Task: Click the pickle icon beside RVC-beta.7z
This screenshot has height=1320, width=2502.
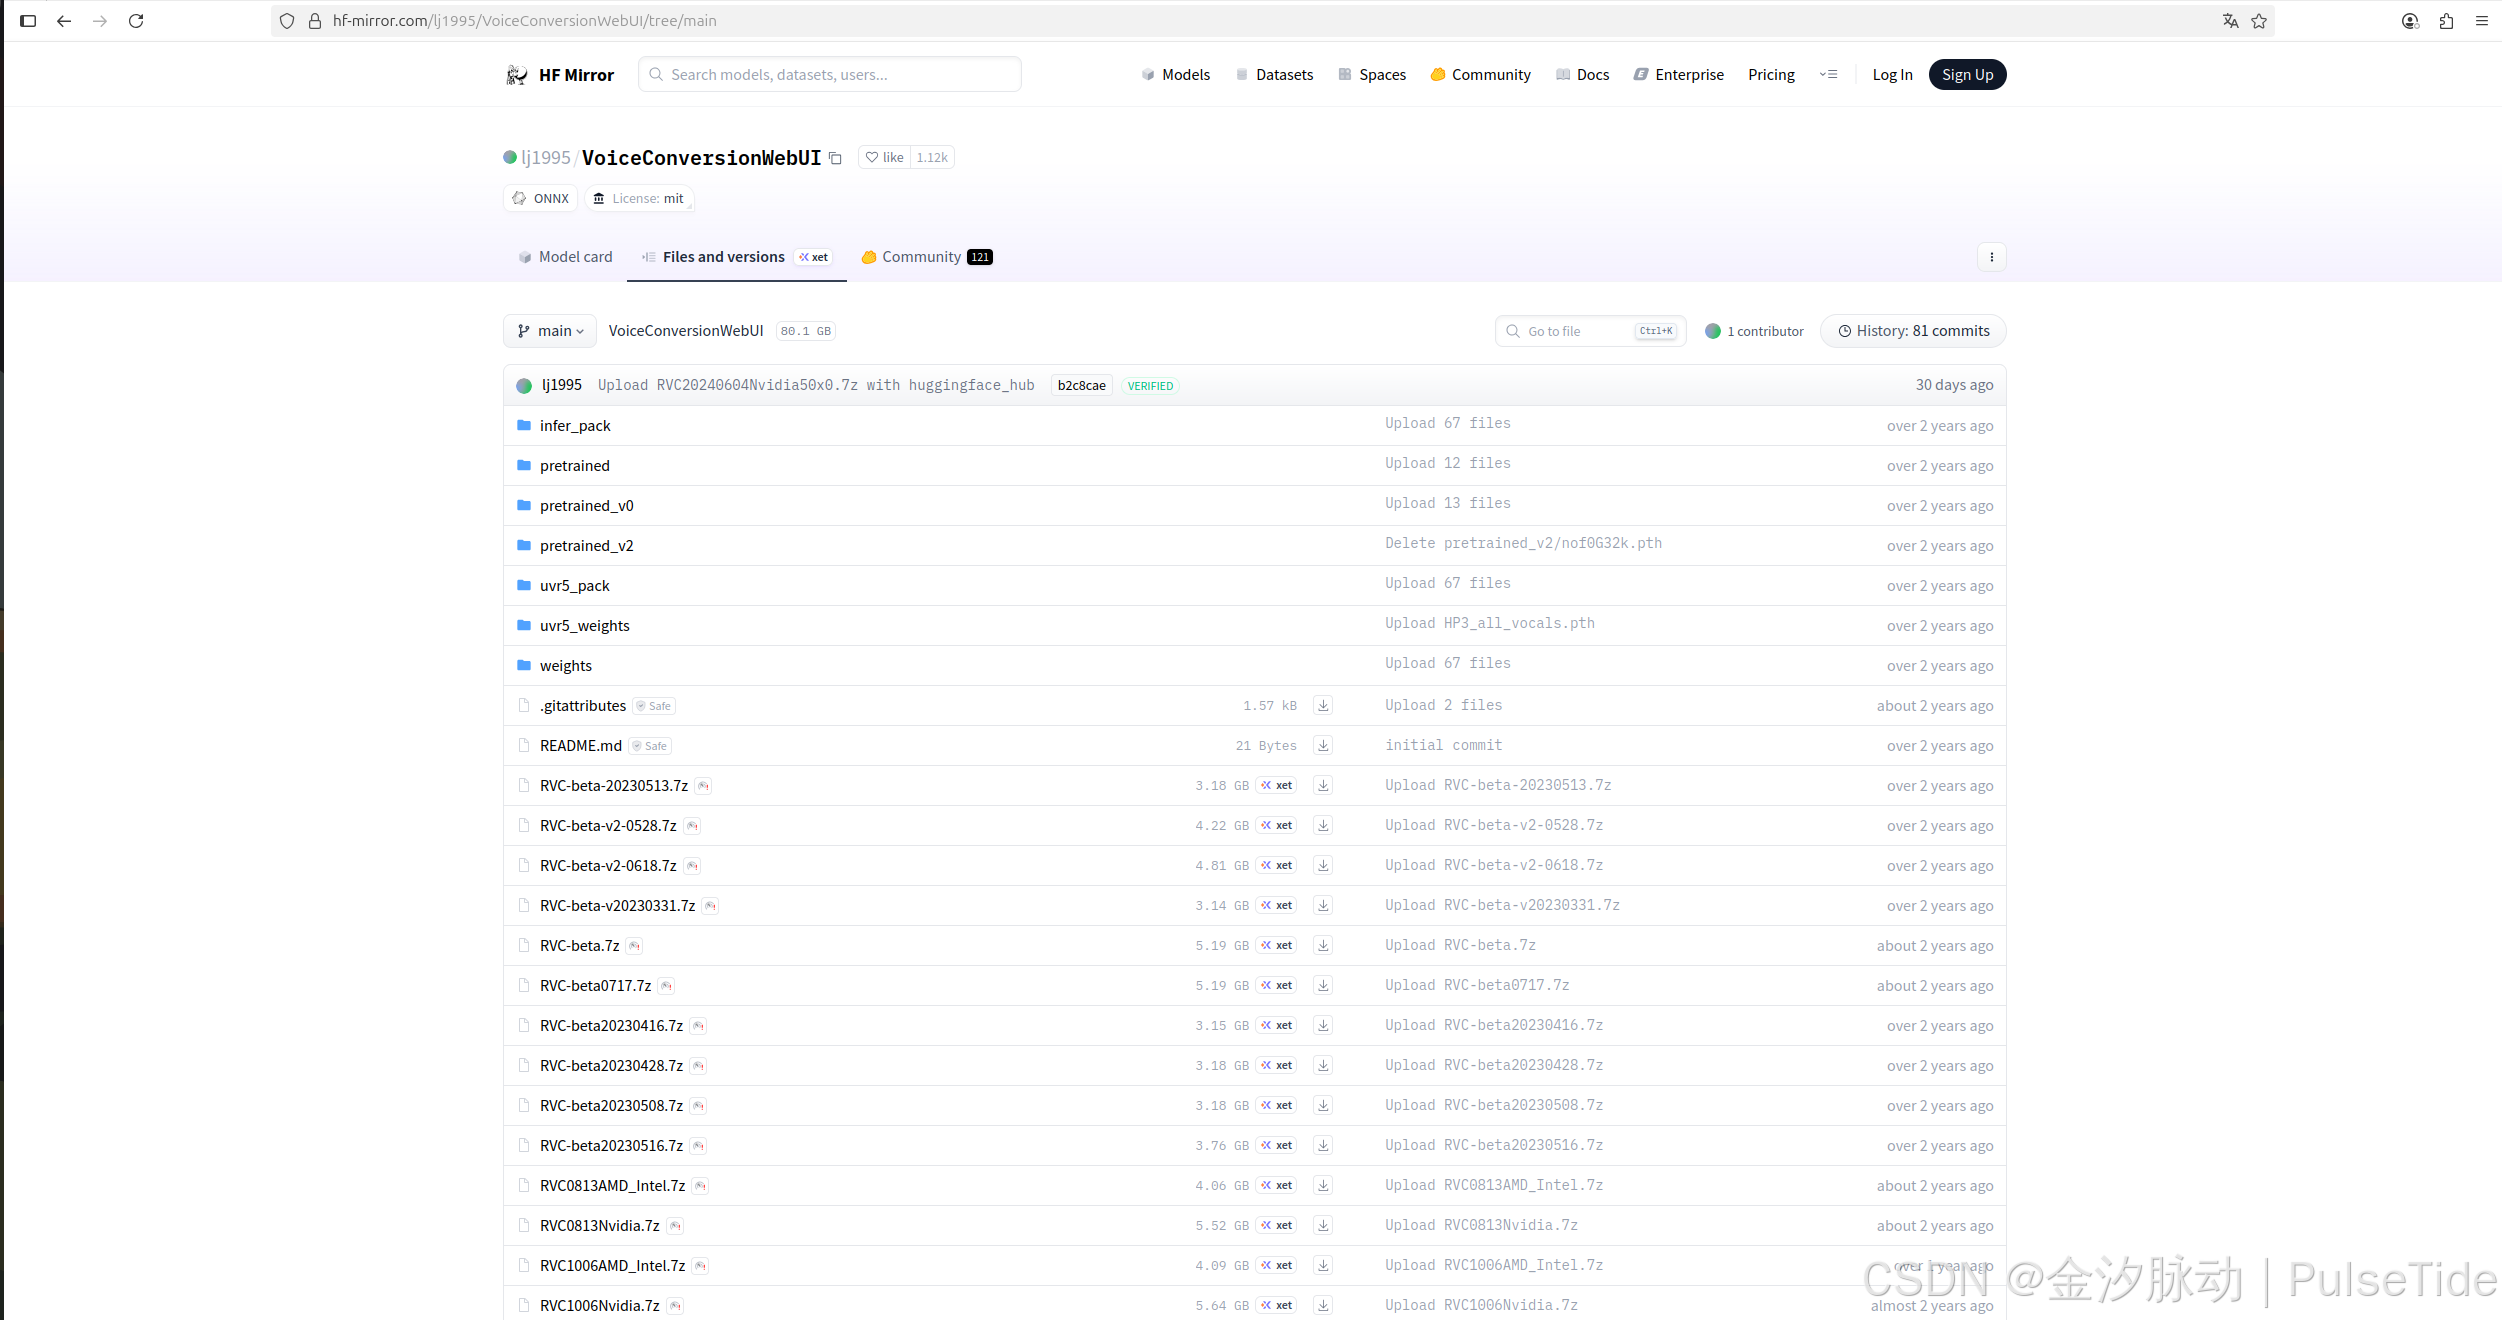Action: click(x=635, y=946)
